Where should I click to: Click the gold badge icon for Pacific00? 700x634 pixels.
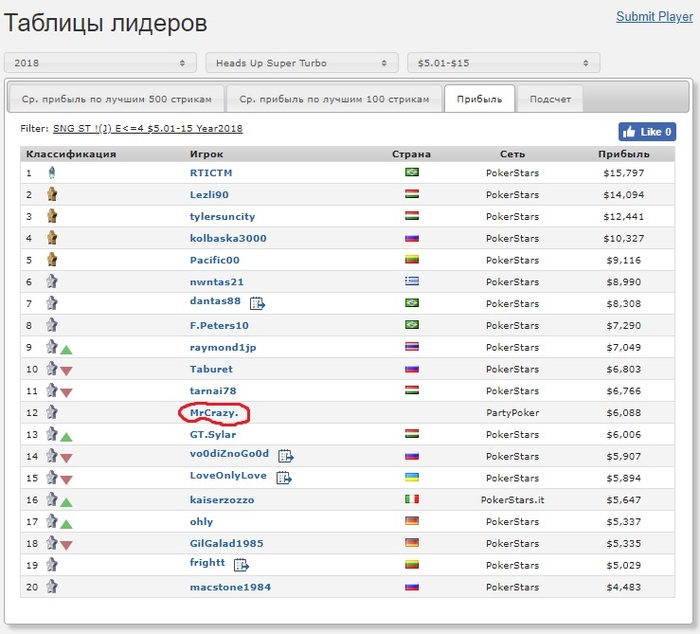[52, 260]
